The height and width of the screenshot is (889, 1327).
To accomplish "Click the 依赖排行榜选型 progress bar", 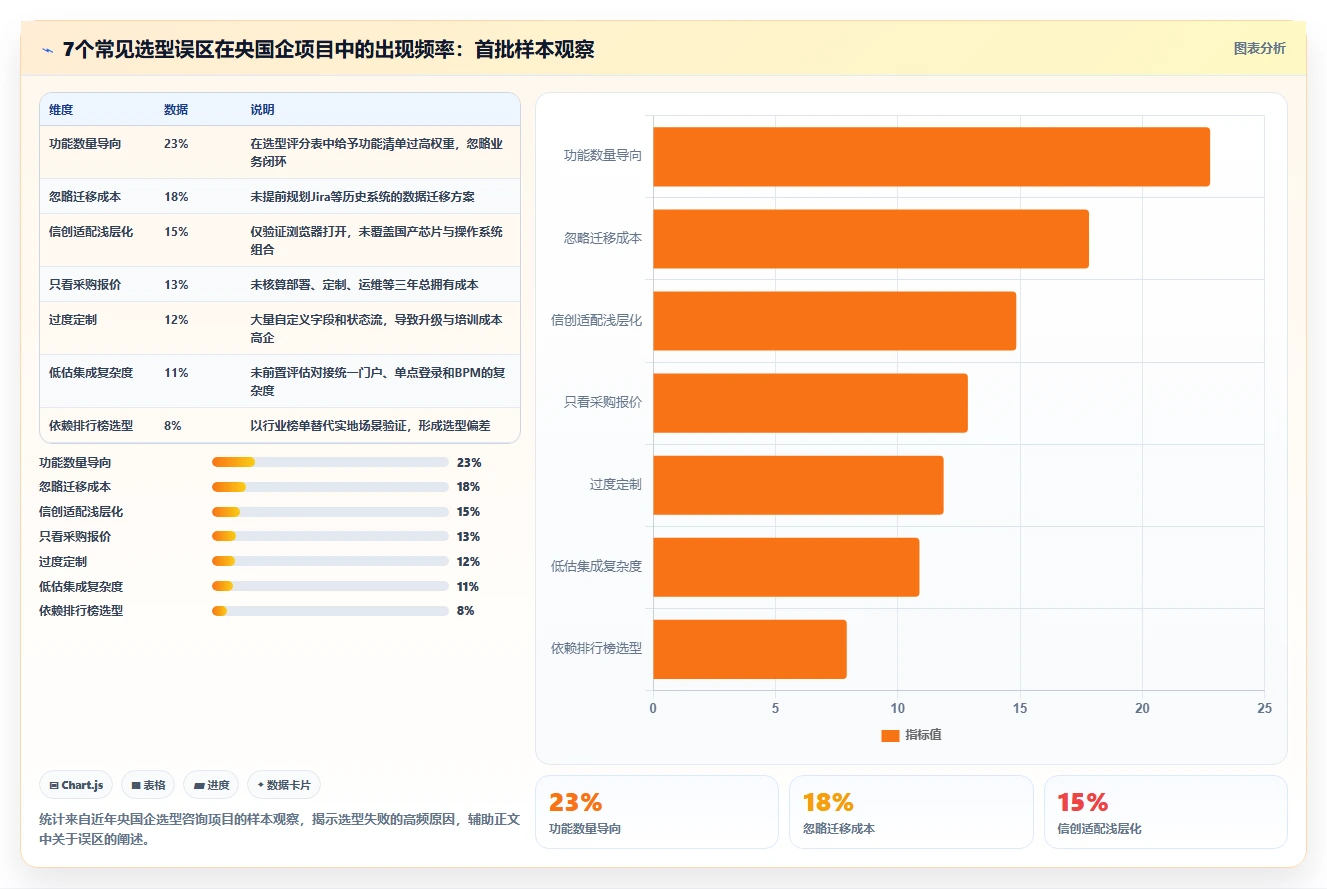I will click(x=330, y=611).
